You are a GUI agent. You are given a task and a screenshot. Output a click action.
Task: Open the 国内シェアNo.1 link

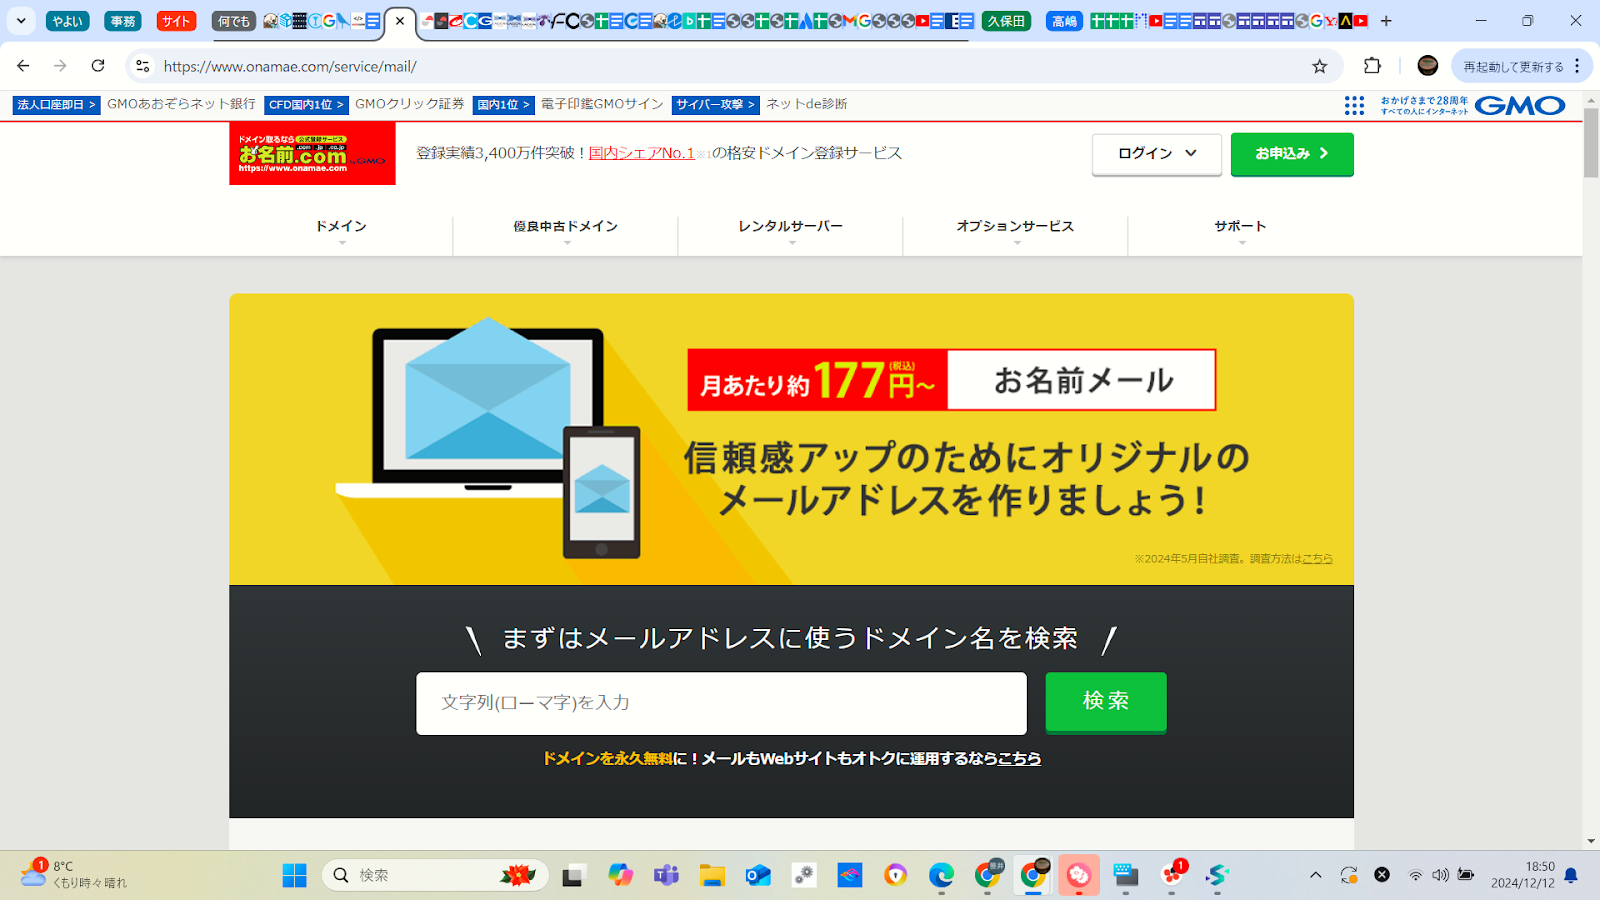642,153
